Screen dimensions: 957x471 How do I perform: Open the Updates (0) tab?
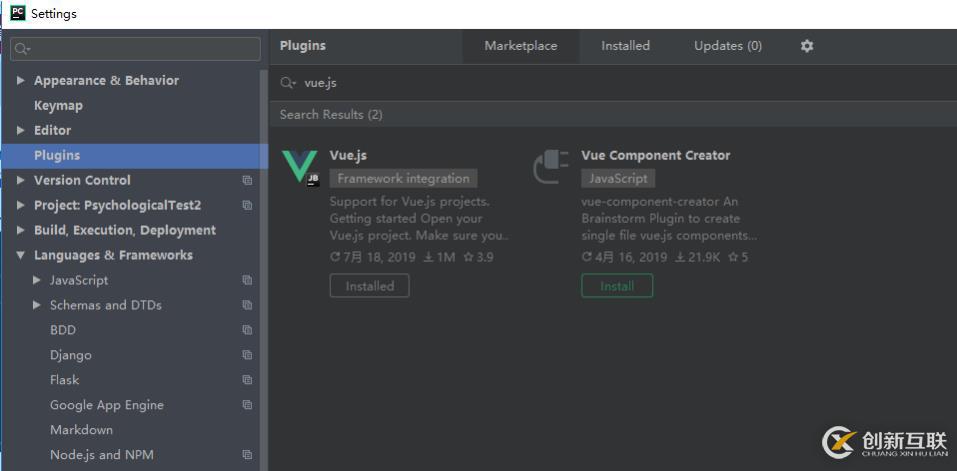tap(727, 46)
